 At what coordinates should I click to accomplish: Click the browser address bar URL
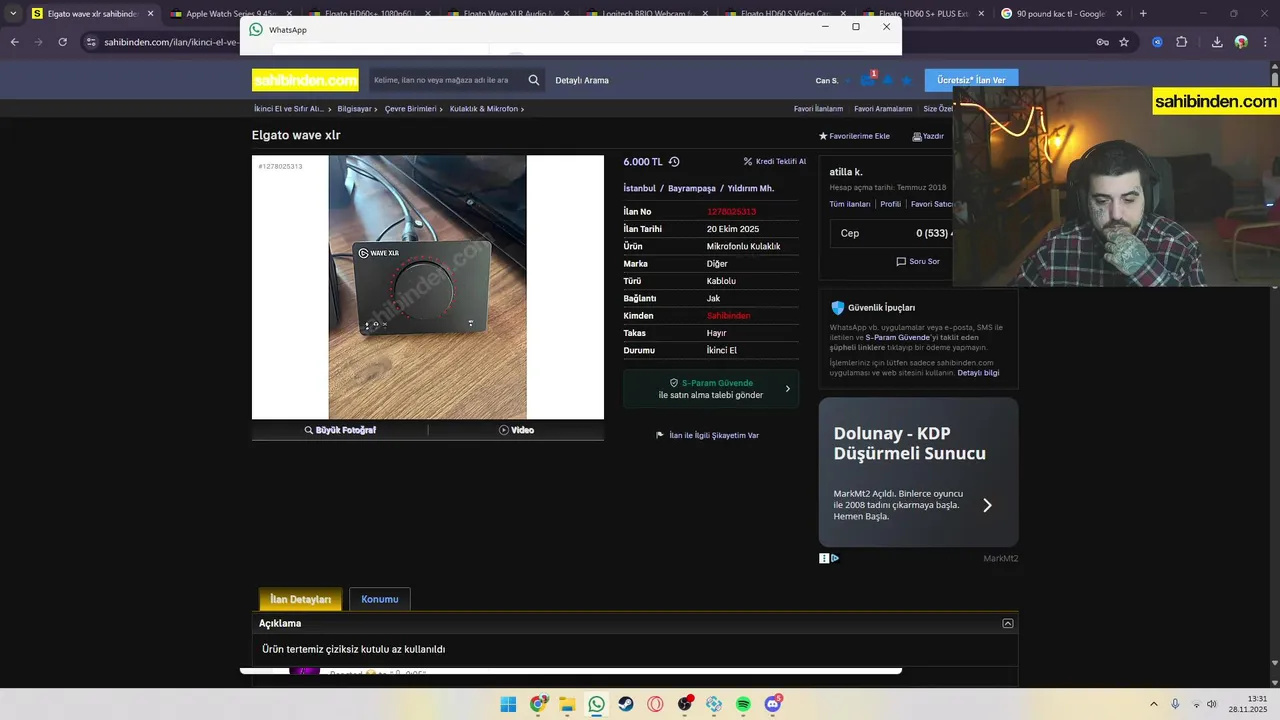pyautogui.click(x=170, y=42)
